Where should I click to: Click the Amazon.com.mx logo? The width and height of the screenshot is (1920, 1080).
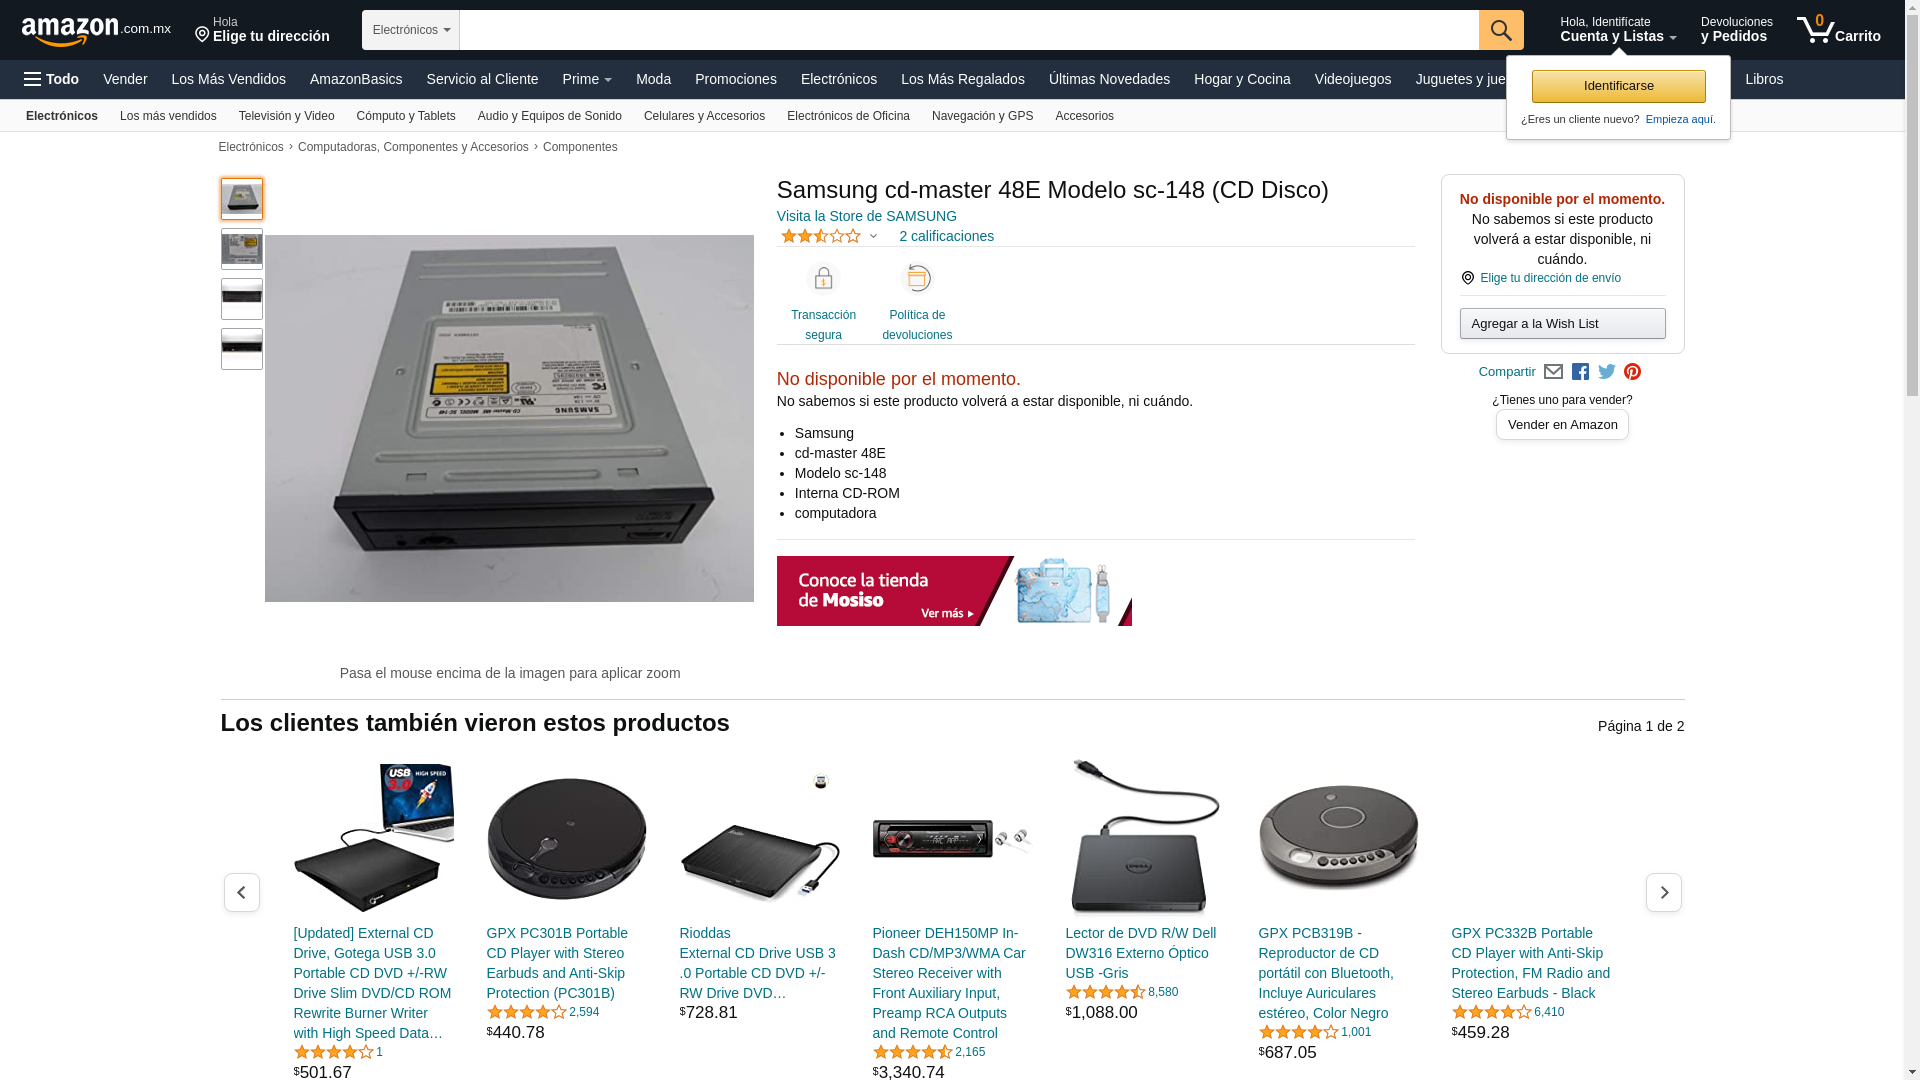[96, 31]
